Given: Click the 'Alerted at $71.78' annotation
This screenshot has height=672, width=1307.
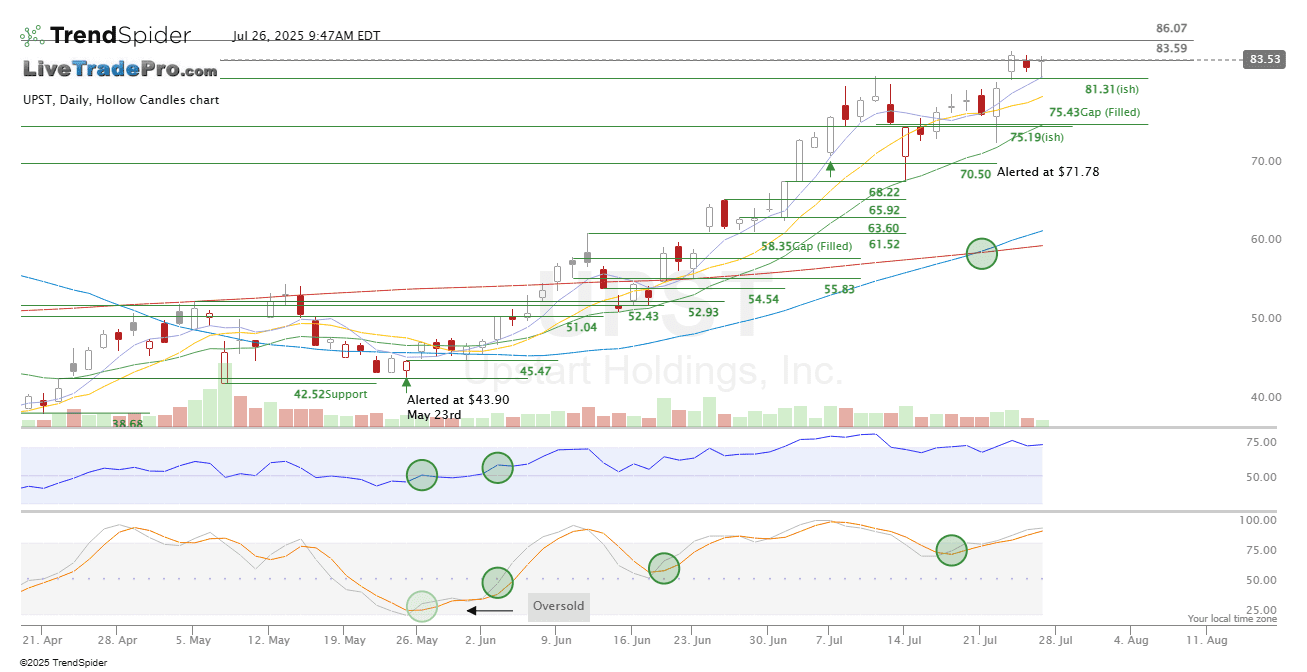Looking at the screenshot, I should click(1048, 172).
